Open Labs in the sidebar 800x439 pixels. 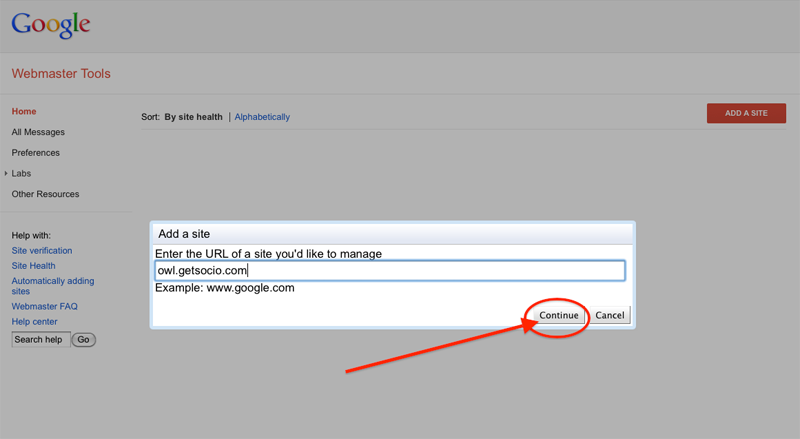pos(21,174)
